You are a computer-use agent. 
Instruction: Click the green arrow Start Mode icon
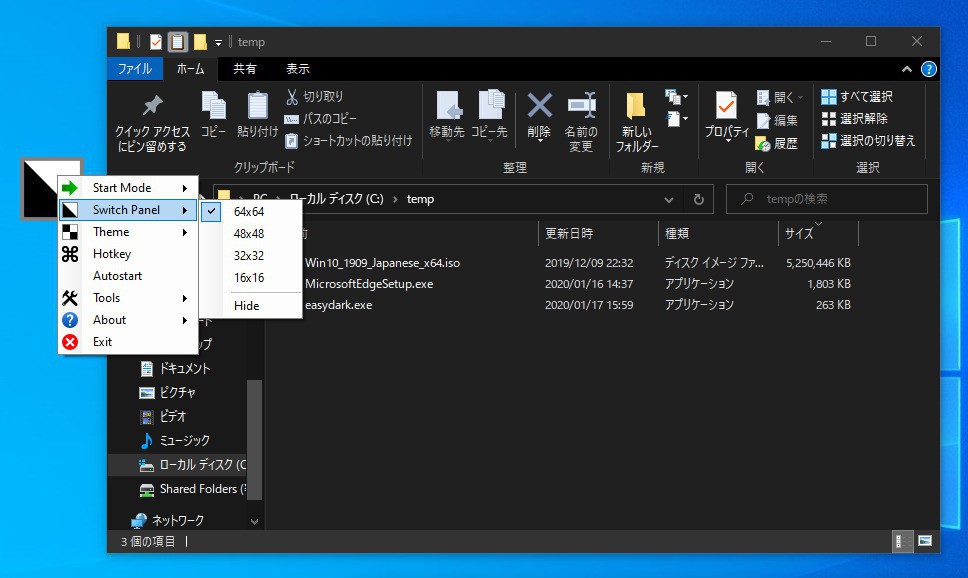(x=70, y=188)
